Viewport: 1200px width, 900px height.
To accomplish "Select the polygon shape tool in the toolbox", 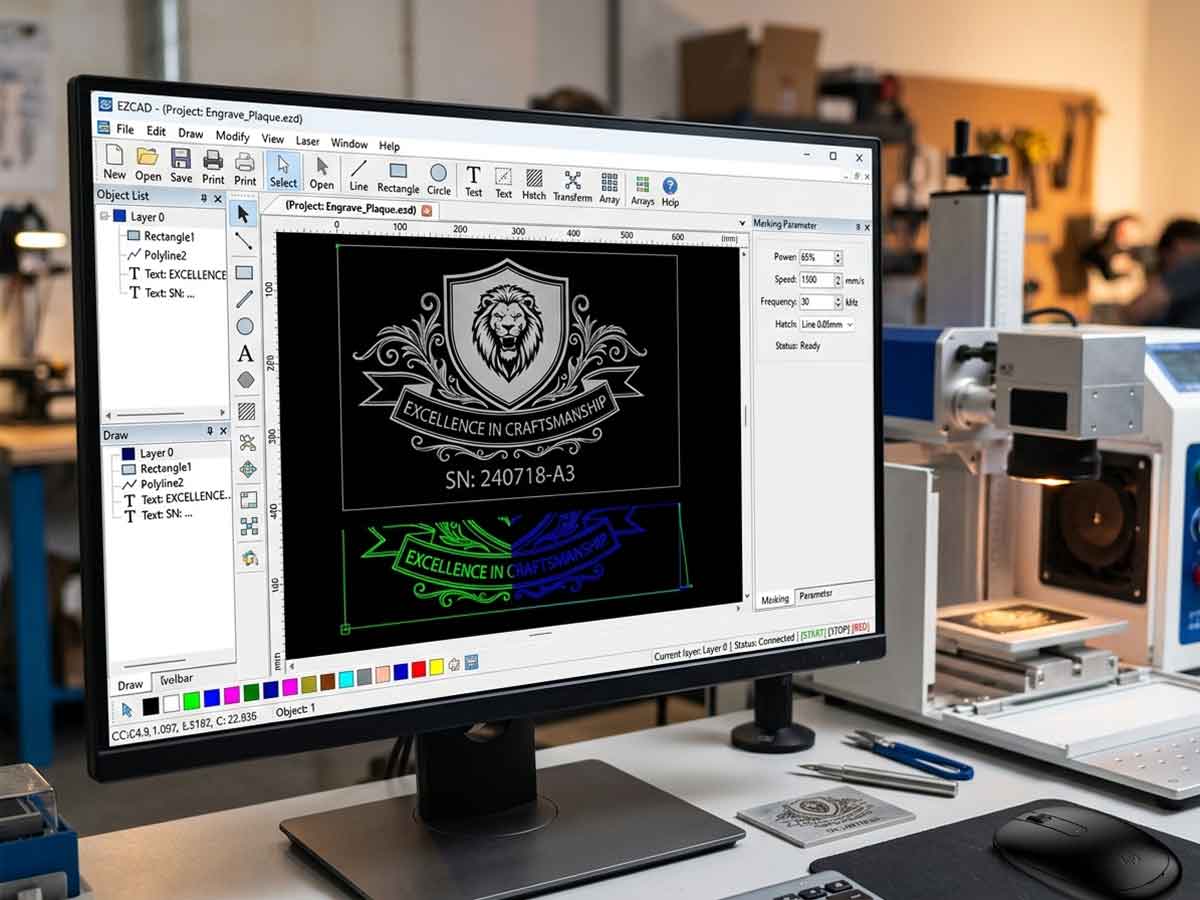I will click(246, 380).
